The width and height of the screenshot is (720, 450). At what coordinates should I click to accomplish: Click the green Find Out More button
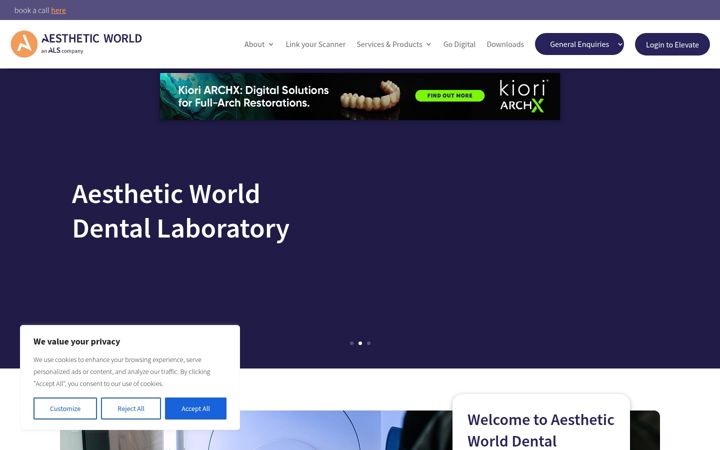(450, 96)
